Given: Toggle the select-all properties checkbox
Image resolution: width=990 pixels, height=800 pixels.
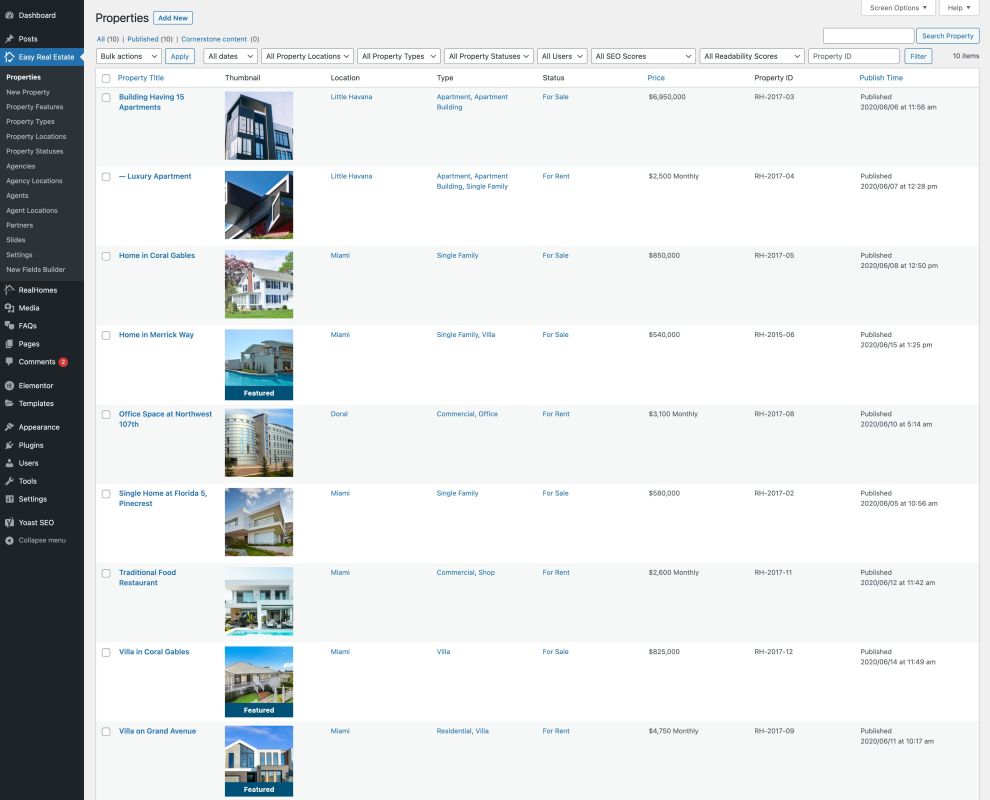Looking at the screenshot, I should (106, 78).
